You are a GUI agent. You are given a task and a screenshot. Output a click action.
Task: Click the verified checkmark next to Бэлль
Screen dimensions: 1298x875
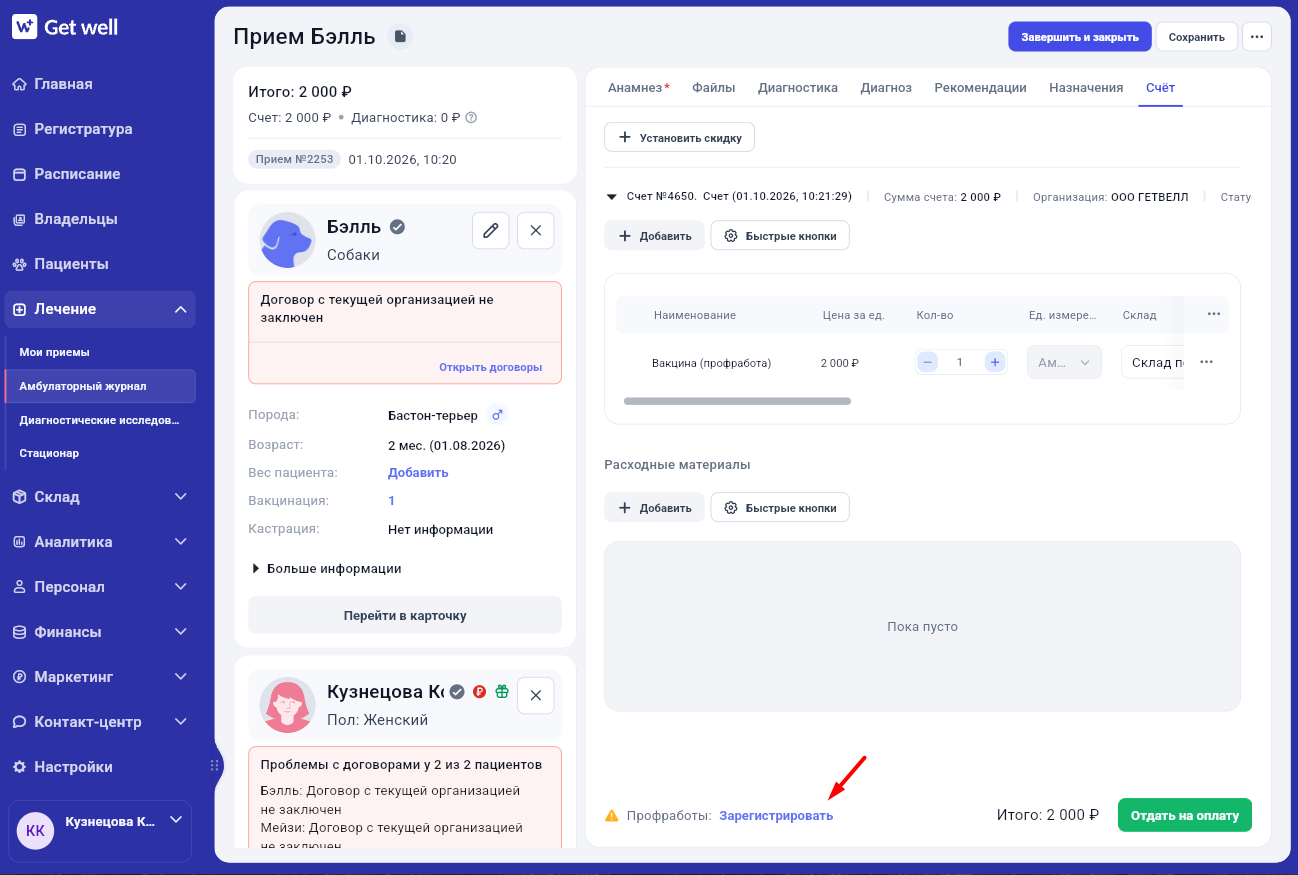click(x=397, y=227)
